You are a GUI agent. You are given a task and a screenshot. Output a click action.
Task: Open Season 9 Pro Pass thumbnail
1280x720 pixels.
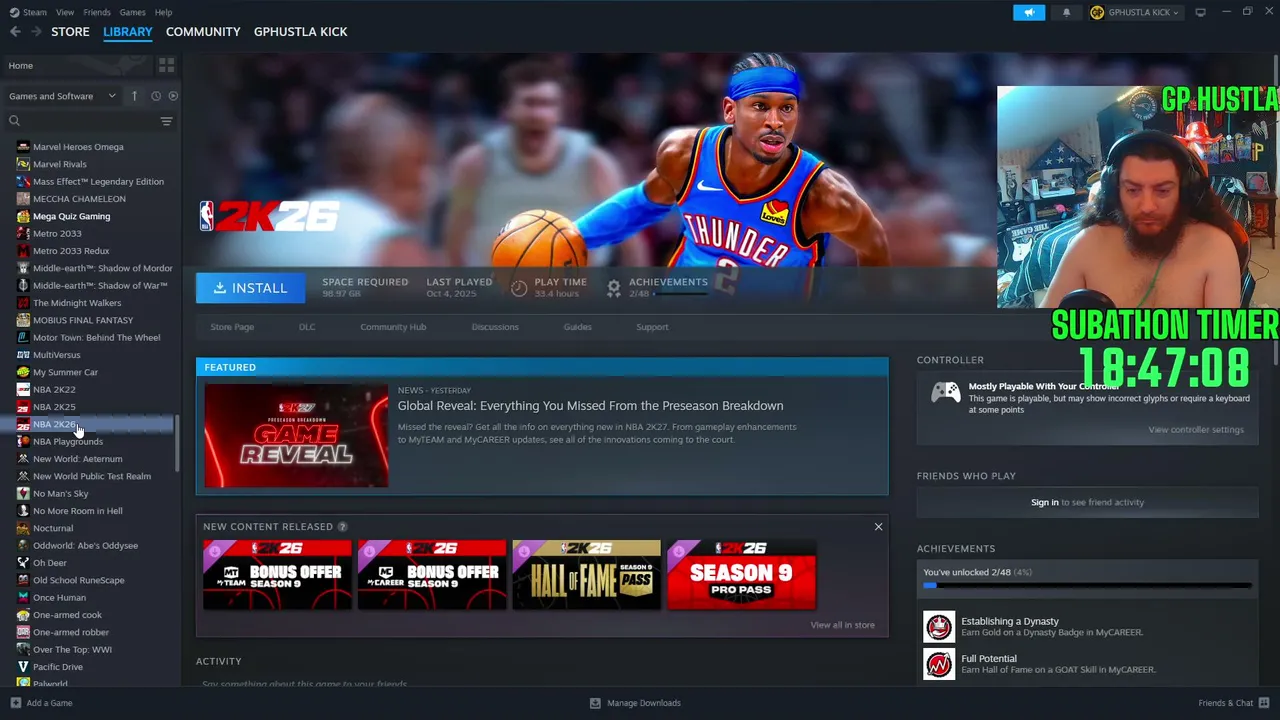(741, 575)
